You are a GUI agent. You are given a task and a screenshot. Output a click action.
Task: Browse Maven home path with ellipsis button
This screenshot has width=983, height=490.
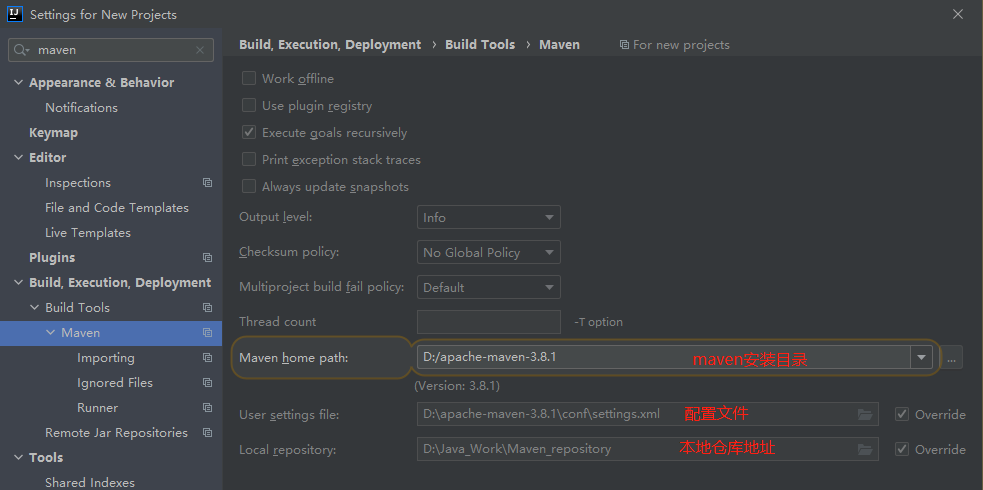pyautogui.click(x=952, y=357)
